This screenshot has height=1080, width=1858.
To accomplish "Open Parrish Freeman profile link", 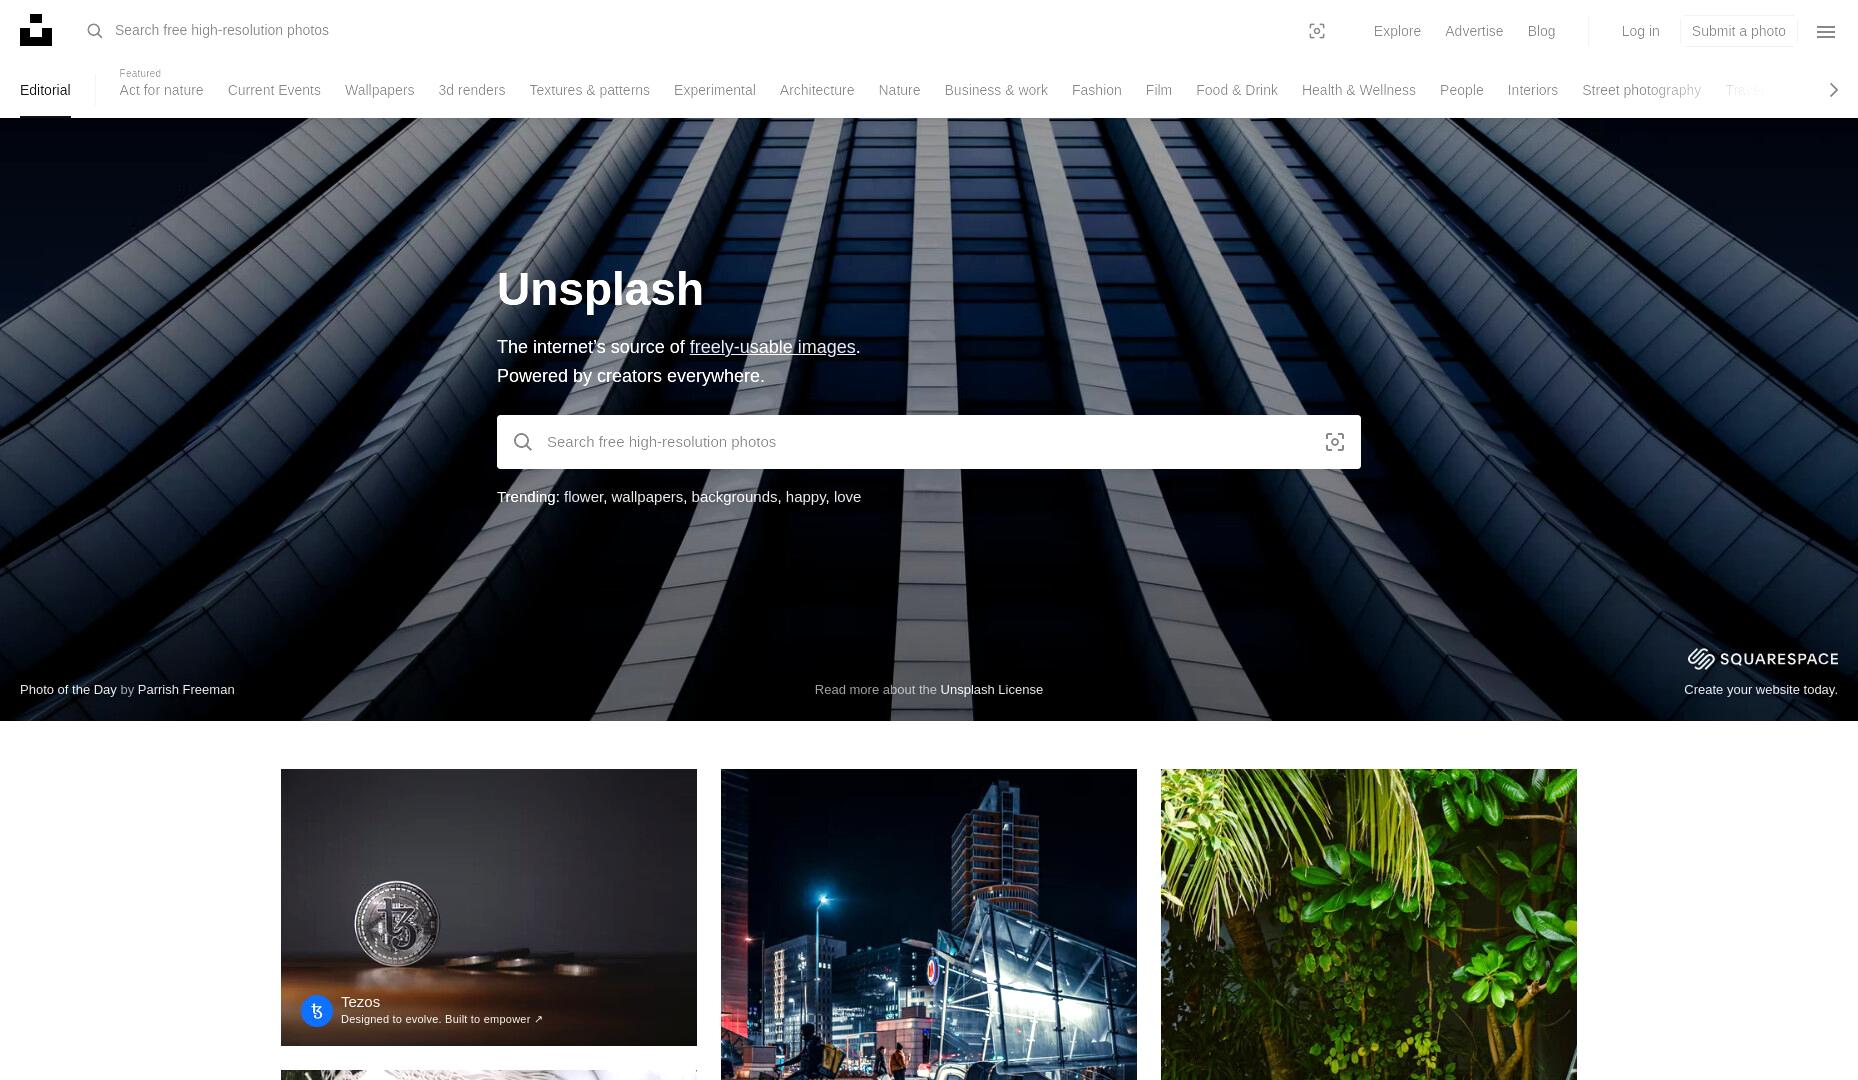I will coord(186,689).
